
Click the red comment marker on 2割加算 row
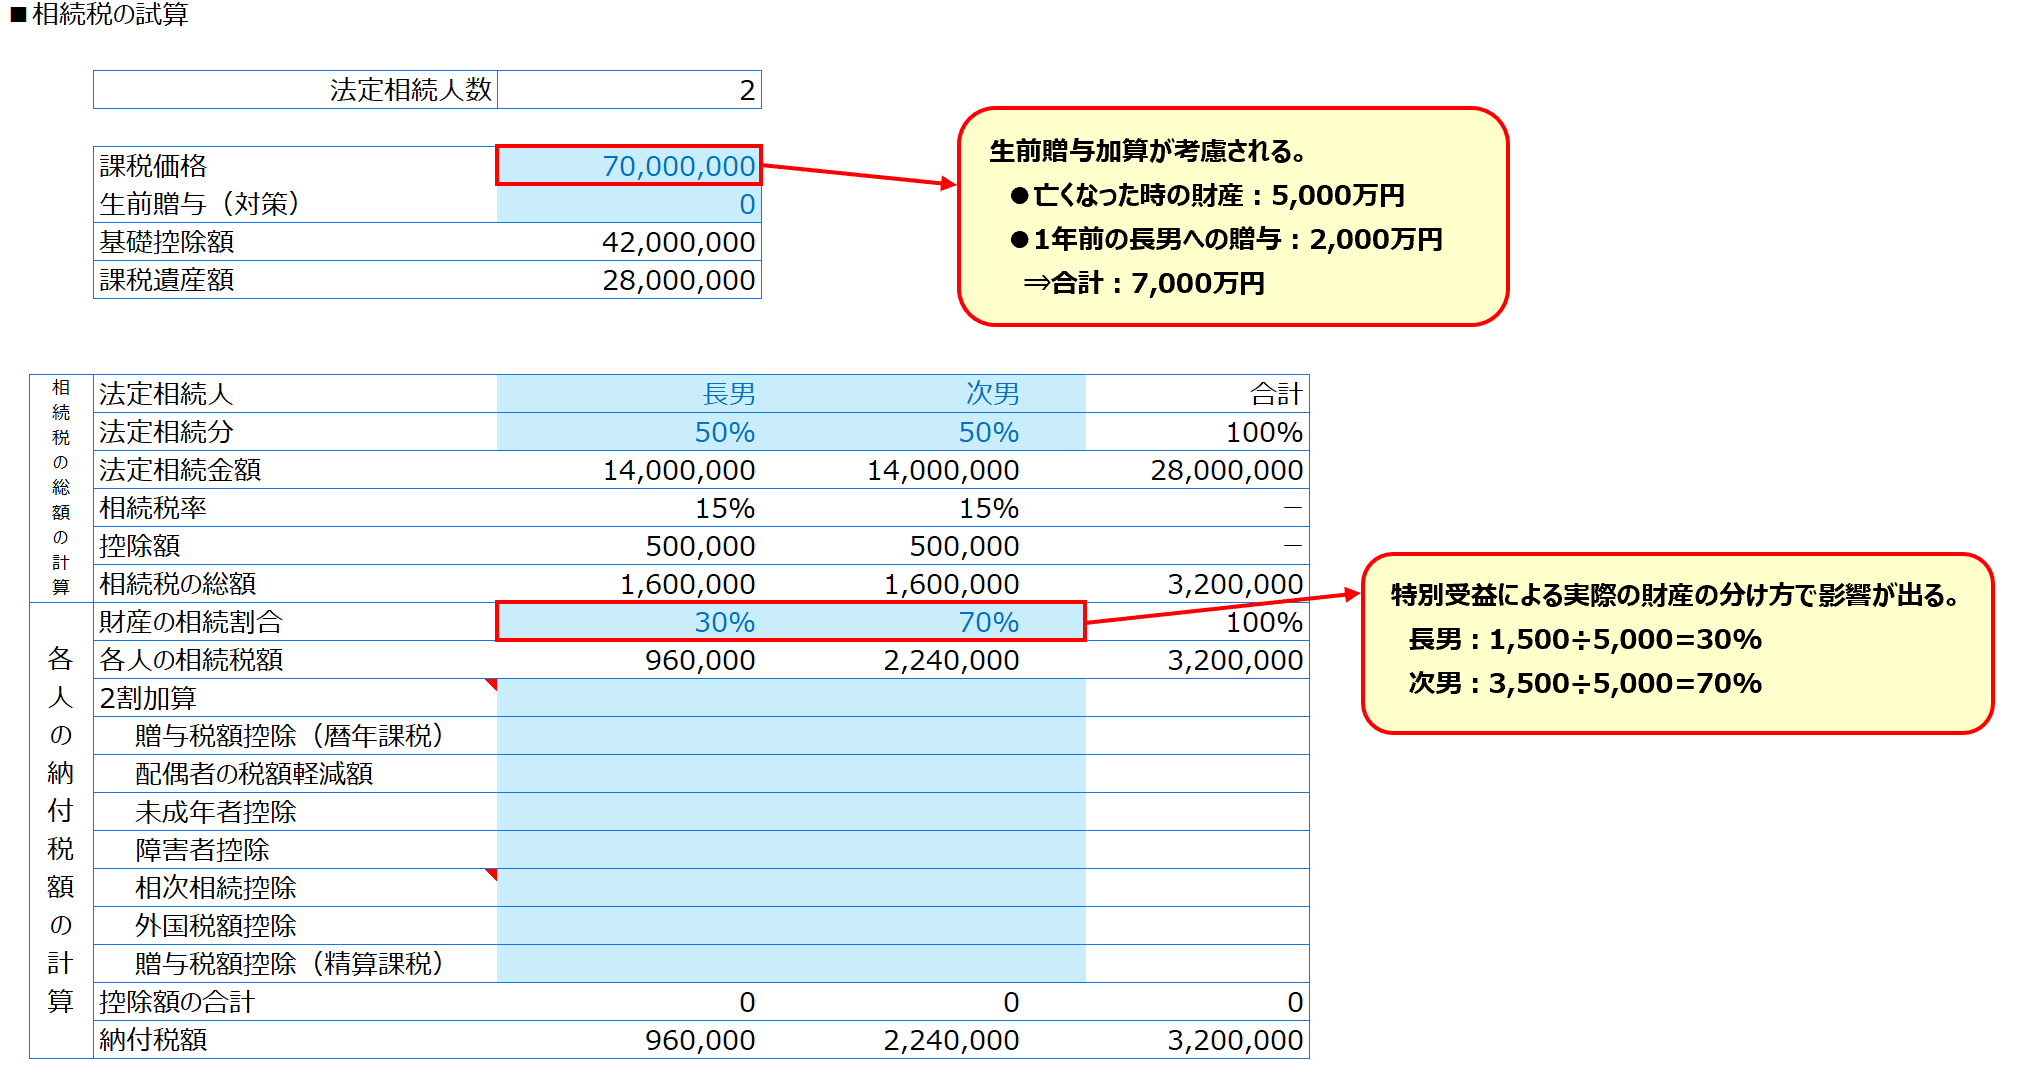click(491, 685)
